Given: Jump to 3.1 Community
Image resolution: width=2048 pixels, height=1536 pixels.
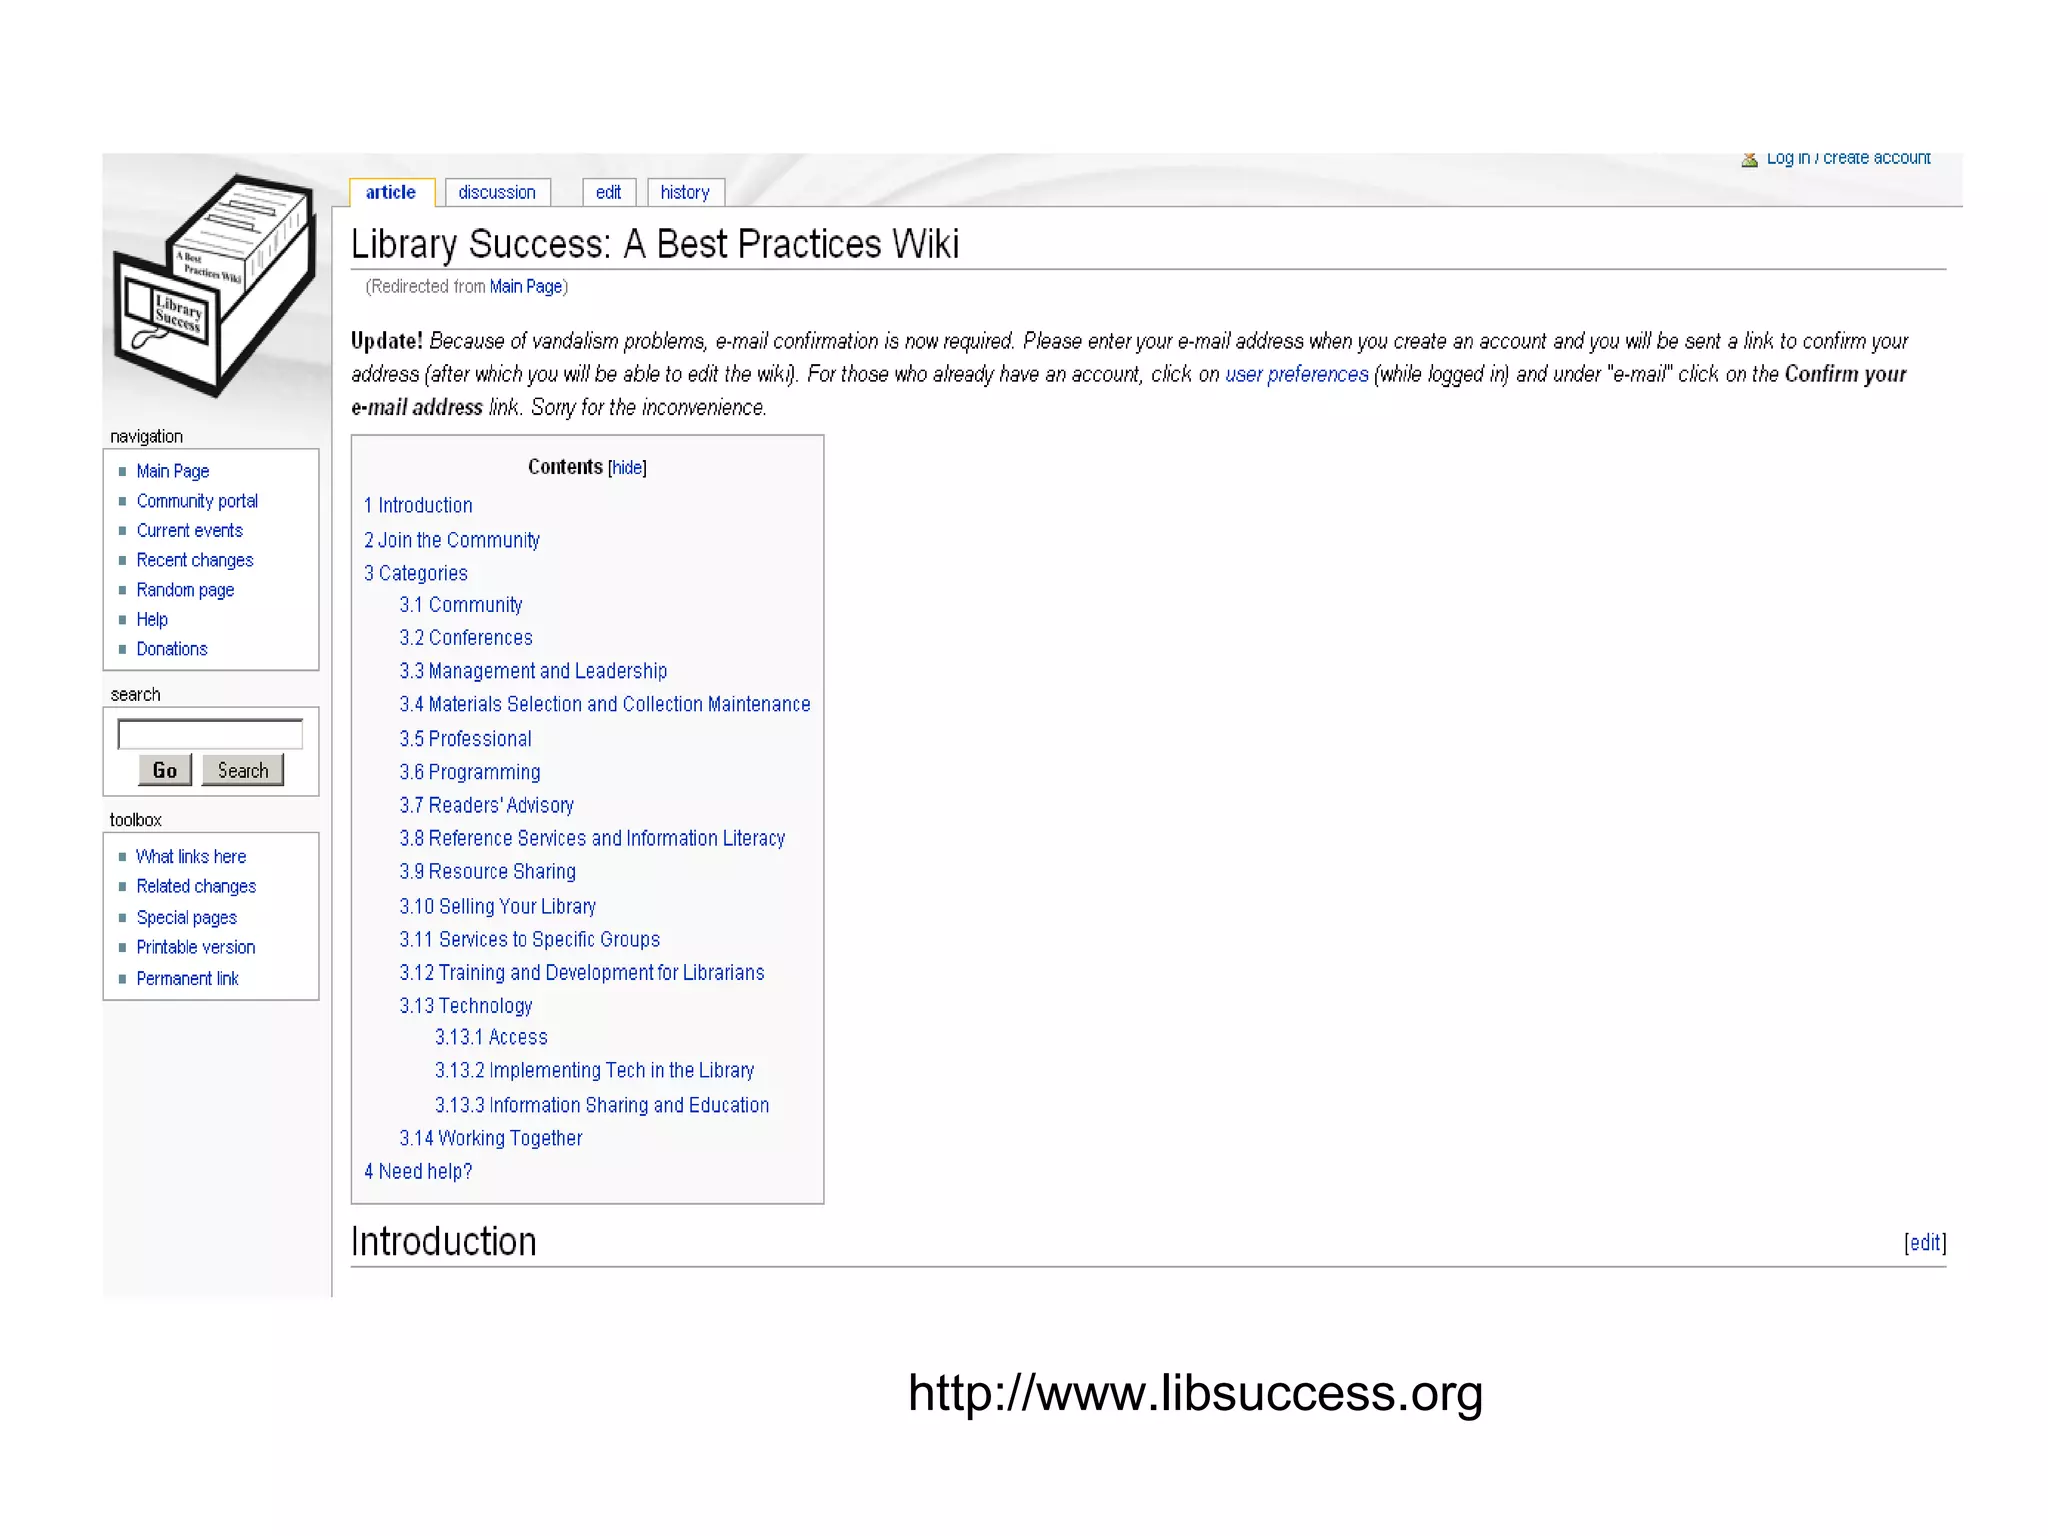Looking at the screenshot, I should [x=461, y=605].
